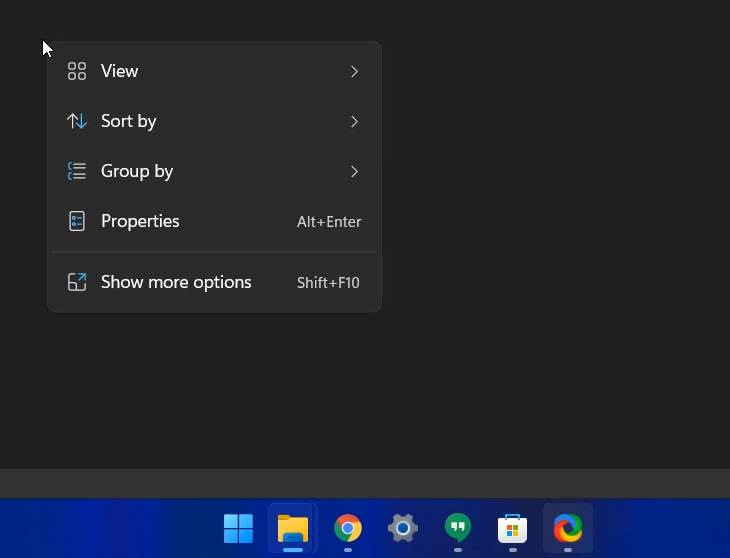Screen dimensions: 730x558
Task: Open the gear Settings app on taskbar
Action: click(x=403, y=528)
